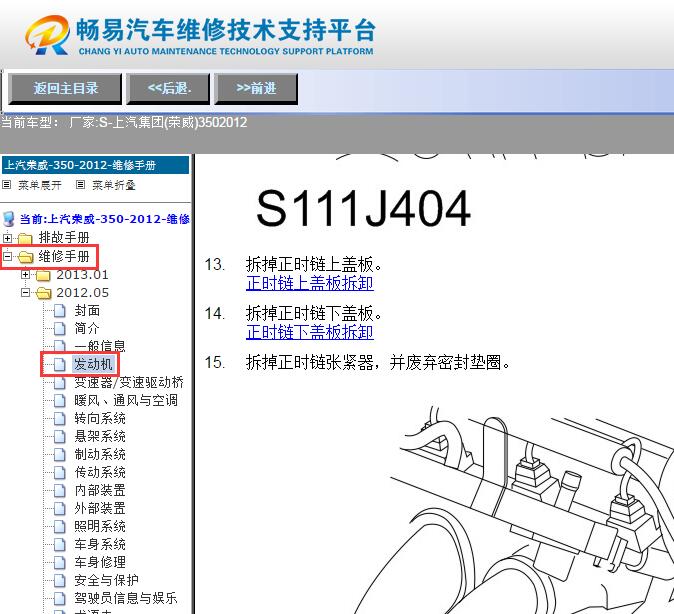Click the document icon next to 变速器/变速驱动桥

[x=60, y=383]
